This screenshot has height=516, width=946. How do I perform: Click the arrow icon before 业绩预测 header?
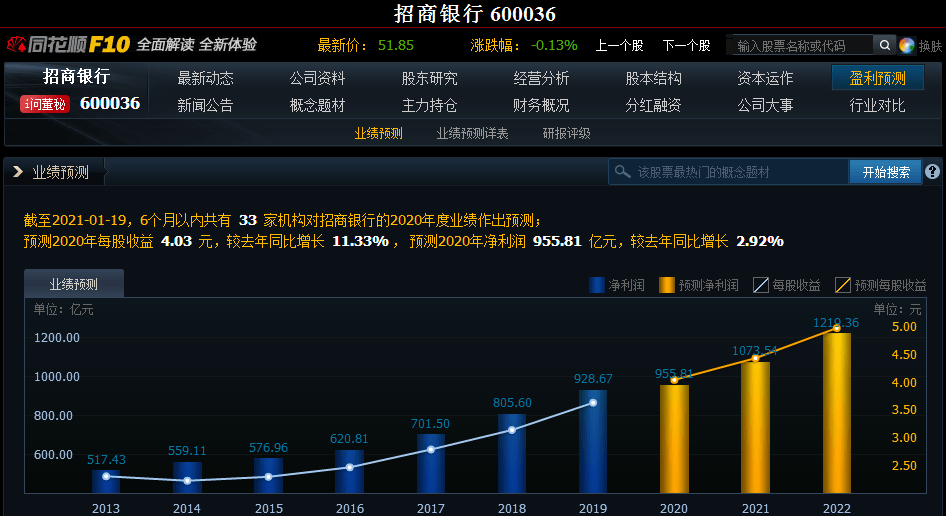click(x=18, y=172)
